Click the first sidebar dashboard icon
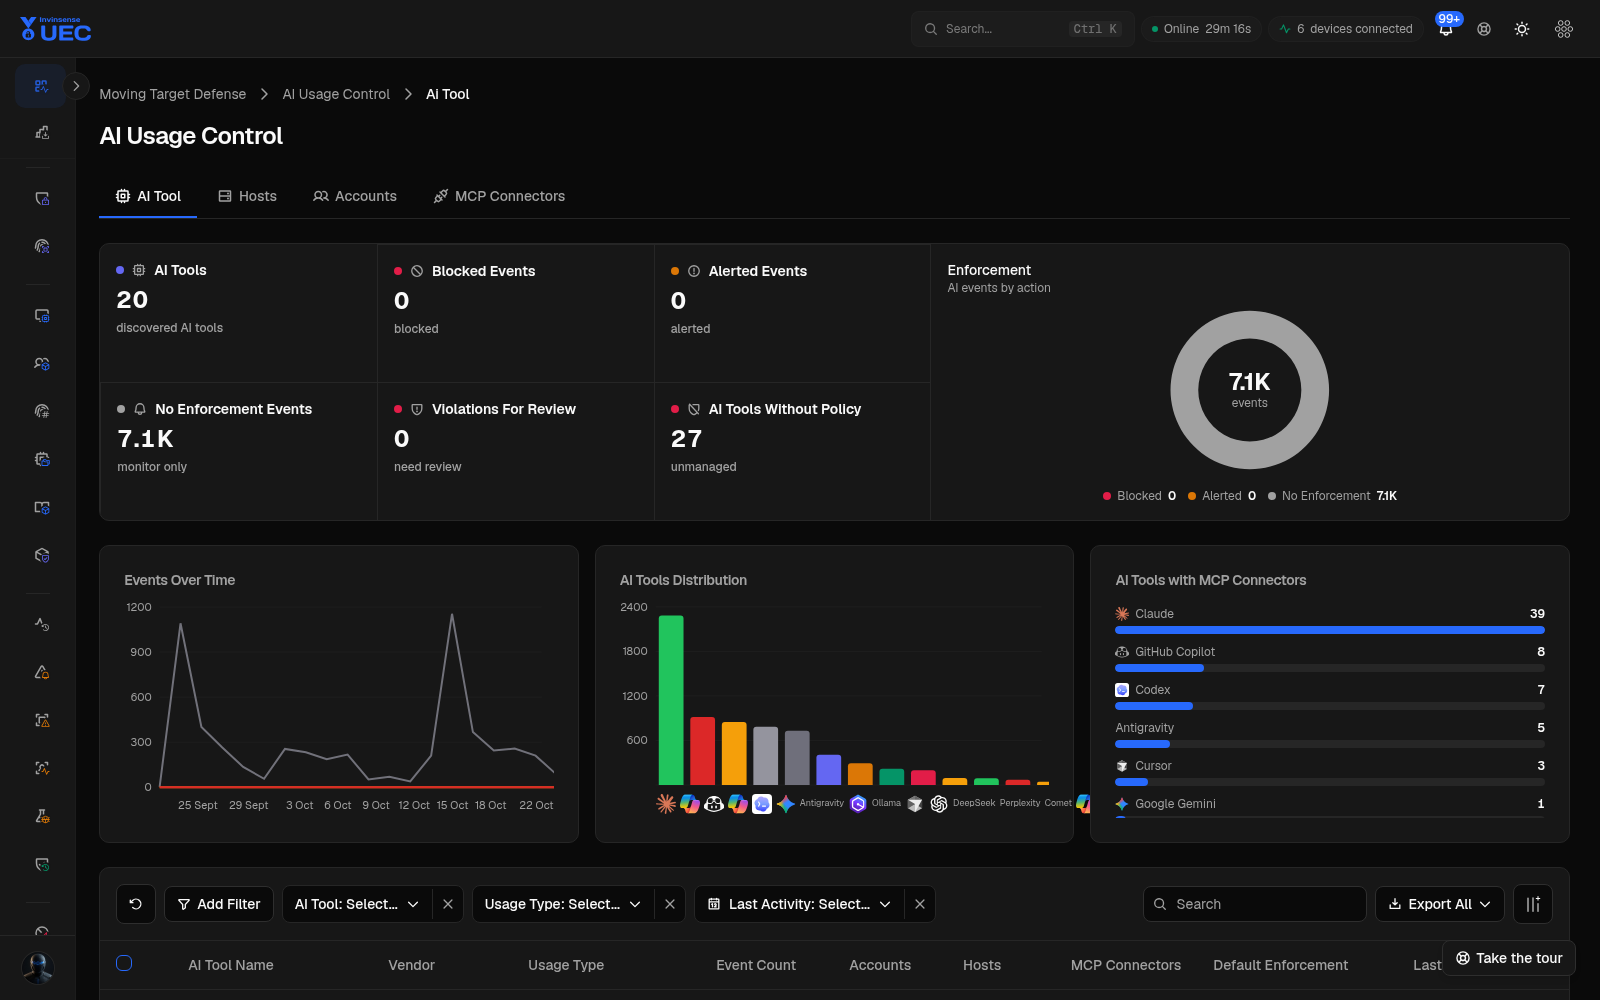The height and width of the screenshot is (1000, 1600). [x=41, y=86]
